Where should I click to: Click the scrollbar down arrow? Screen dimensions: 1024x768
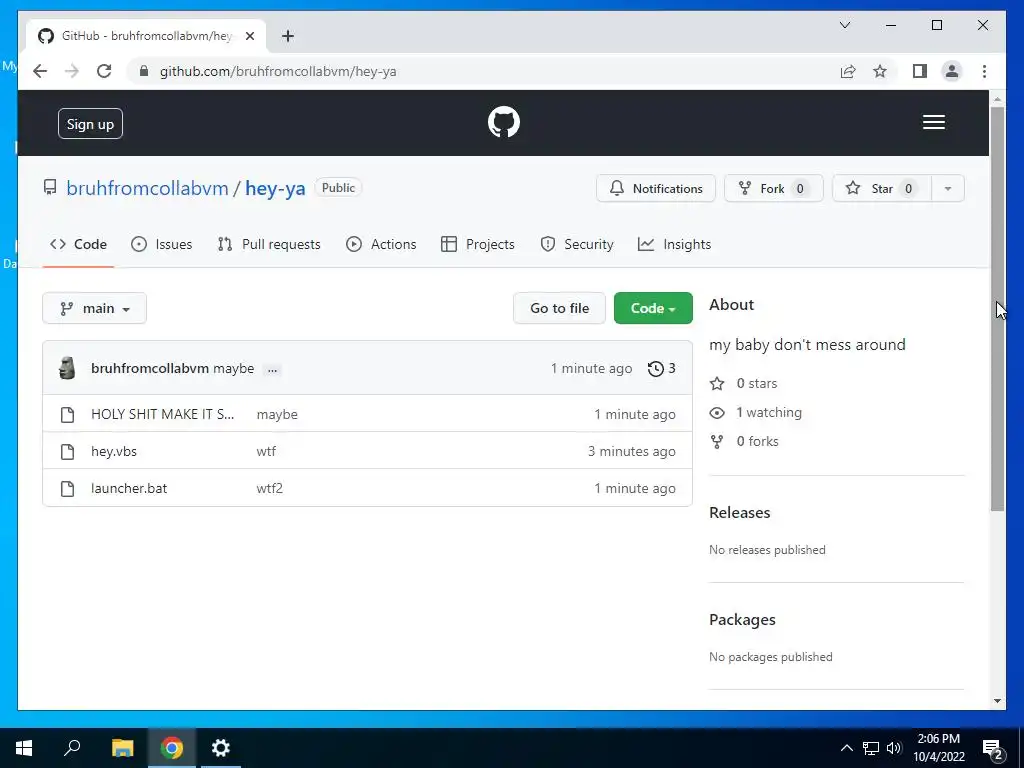[x=997, y=701]
